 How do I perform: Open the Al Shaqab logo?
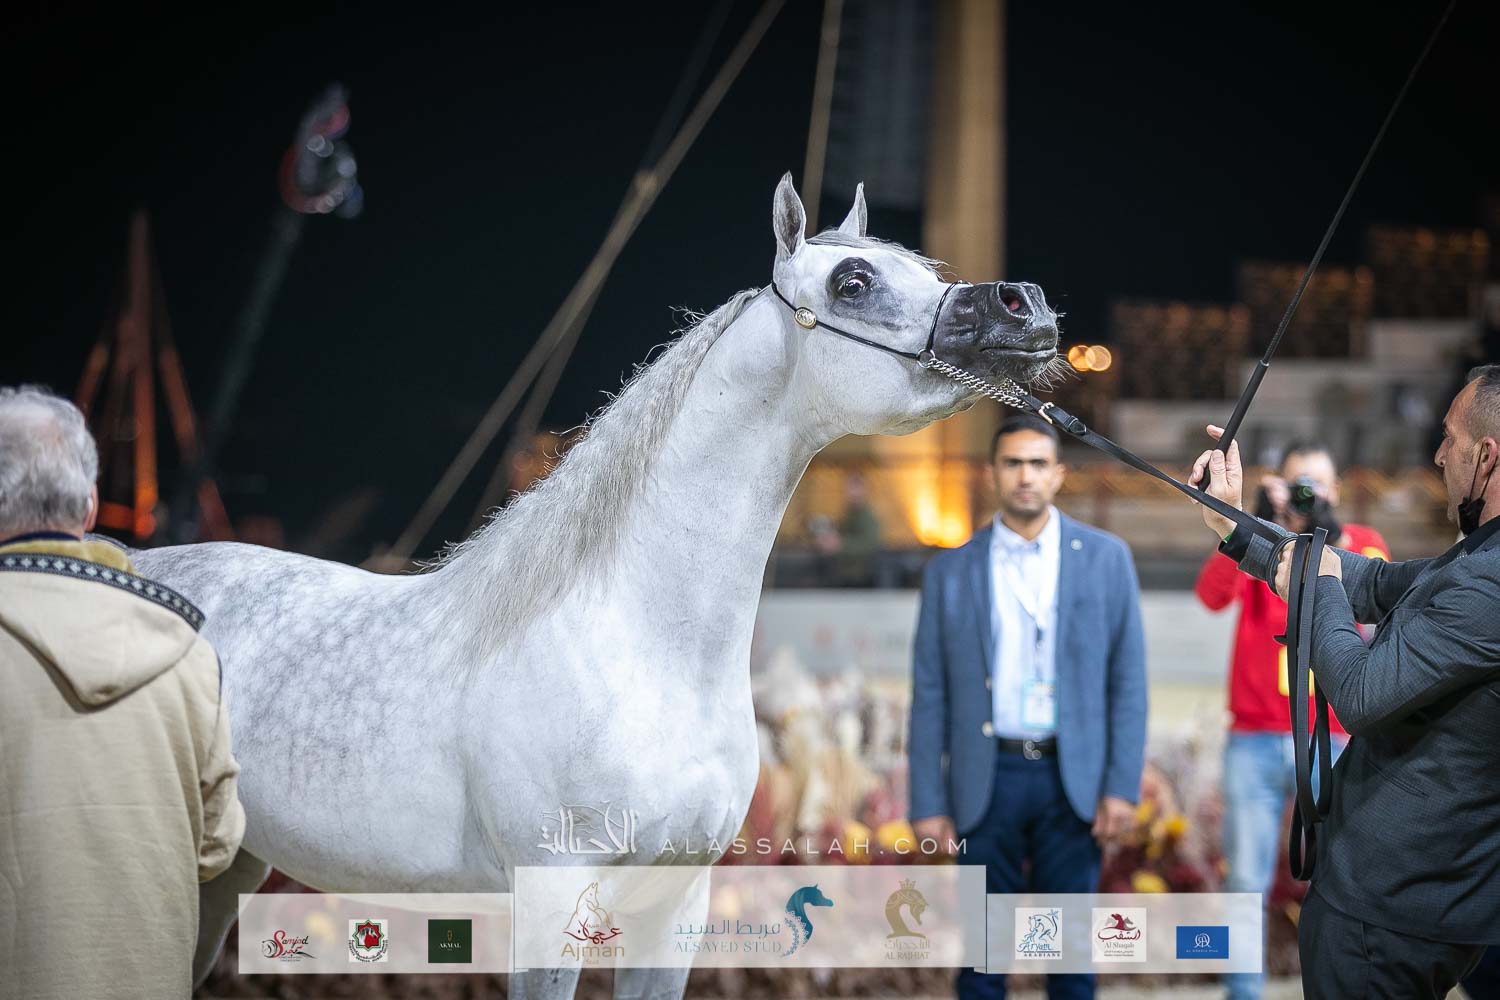(1119, 934)
